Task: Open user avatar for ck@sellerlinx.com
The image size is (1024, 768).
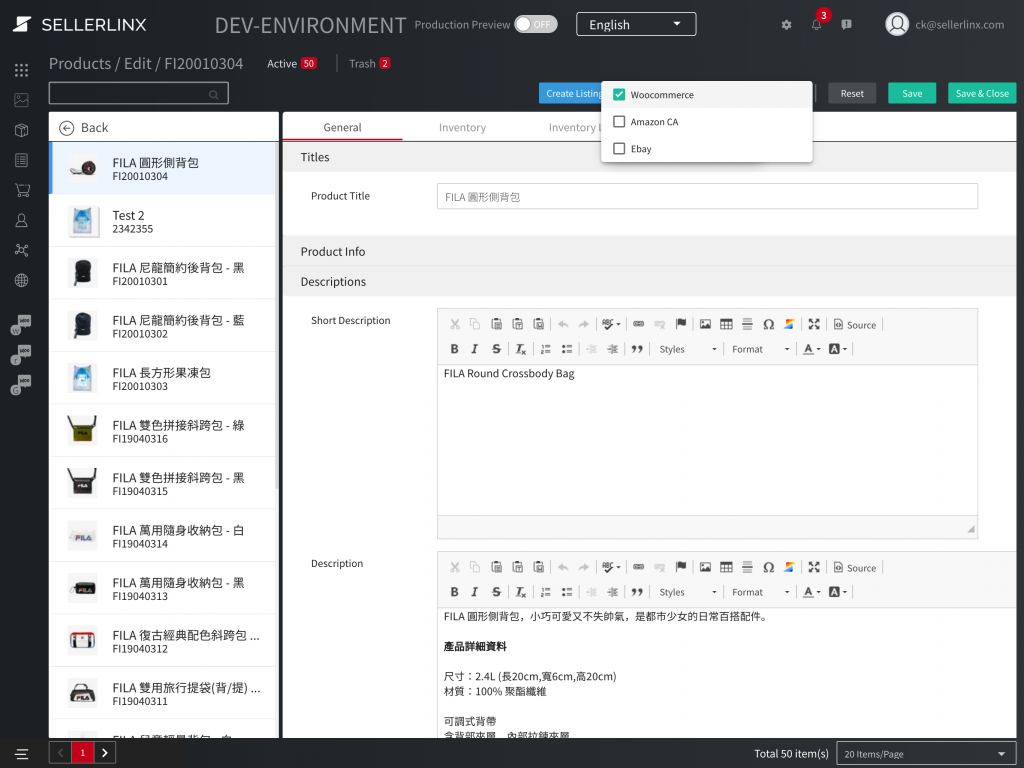Action: coord(897,24)
